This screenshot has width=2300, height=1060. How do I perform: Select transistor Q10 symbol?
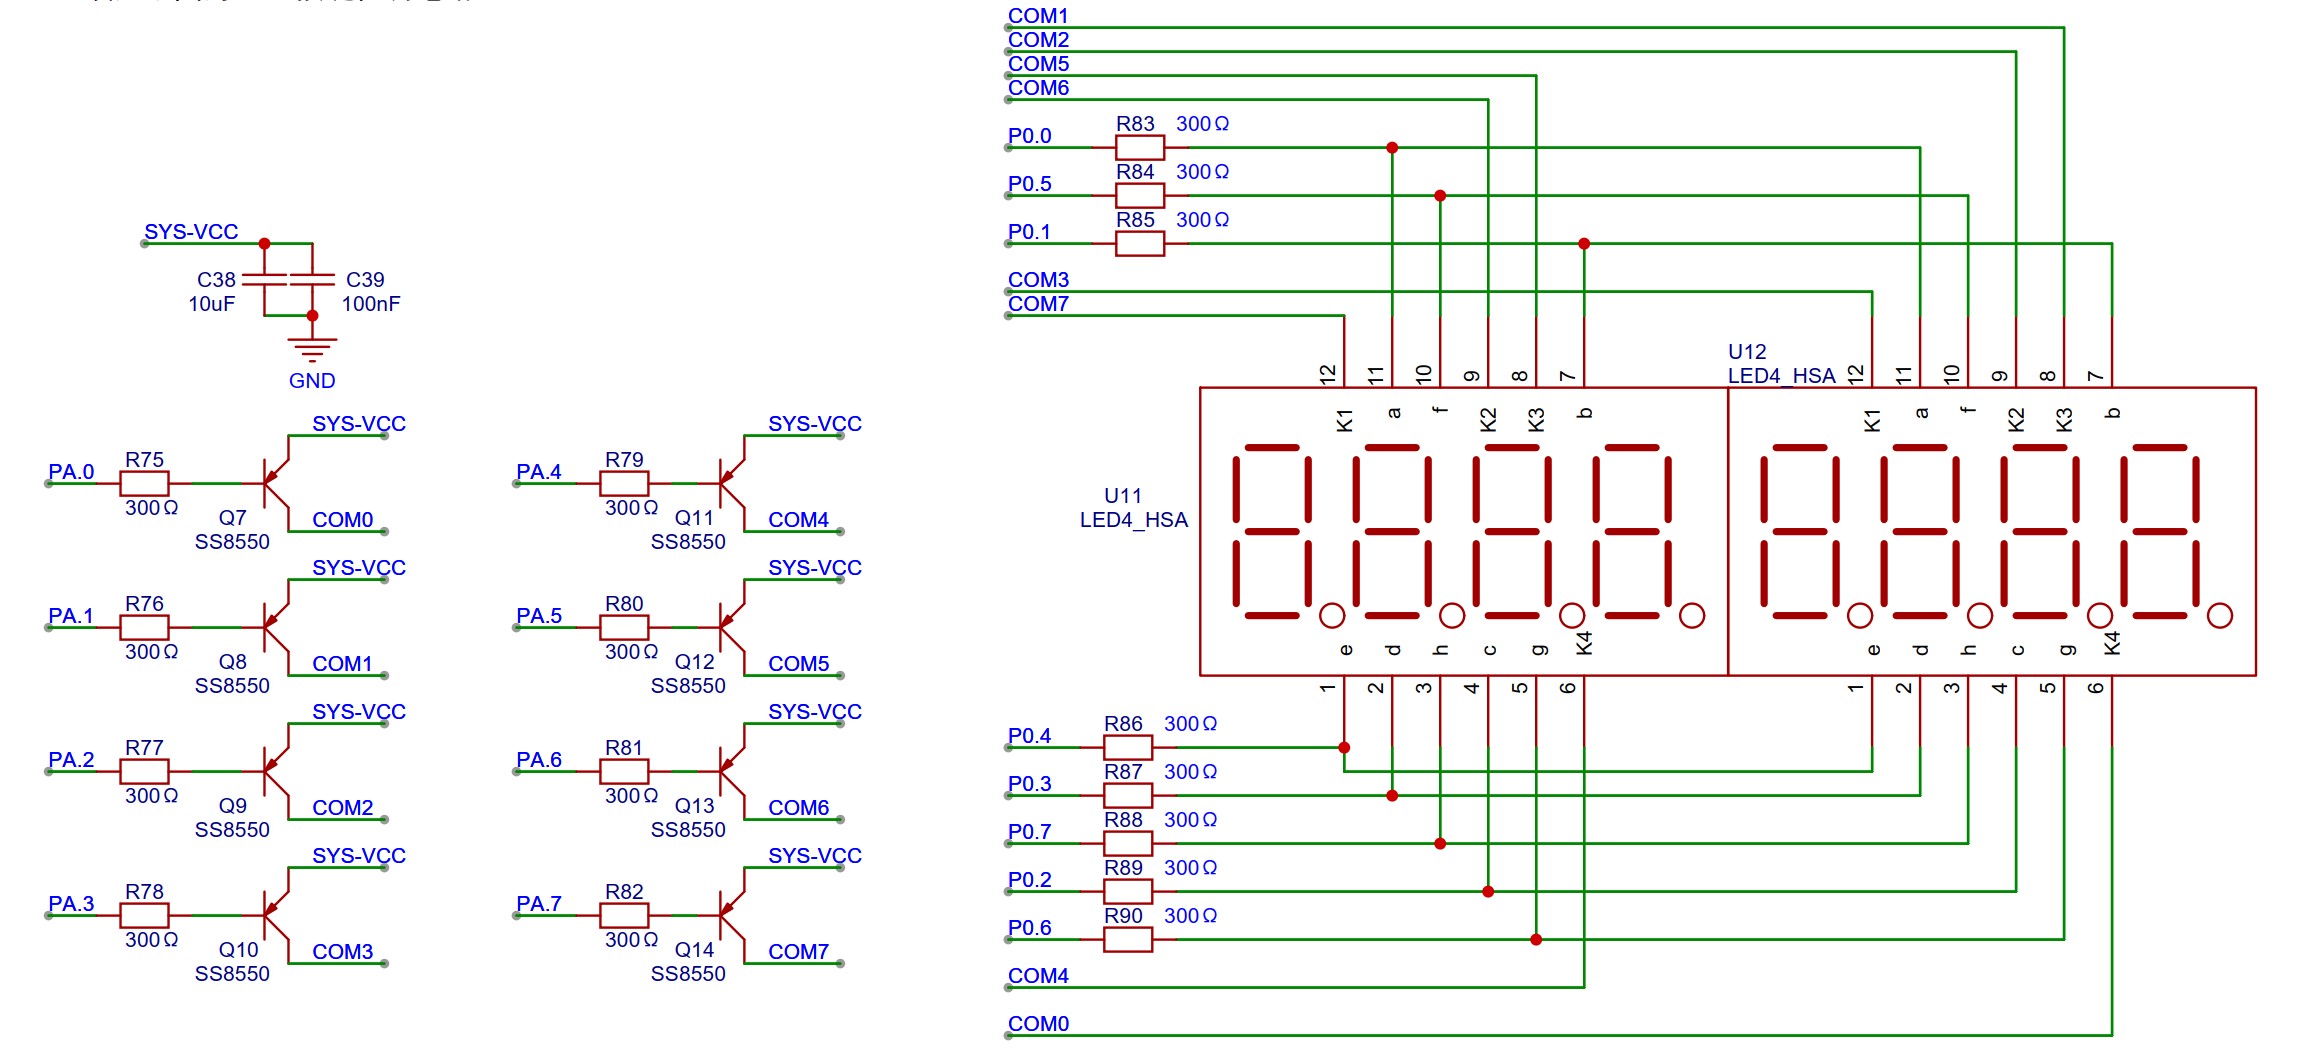[276, 915]
